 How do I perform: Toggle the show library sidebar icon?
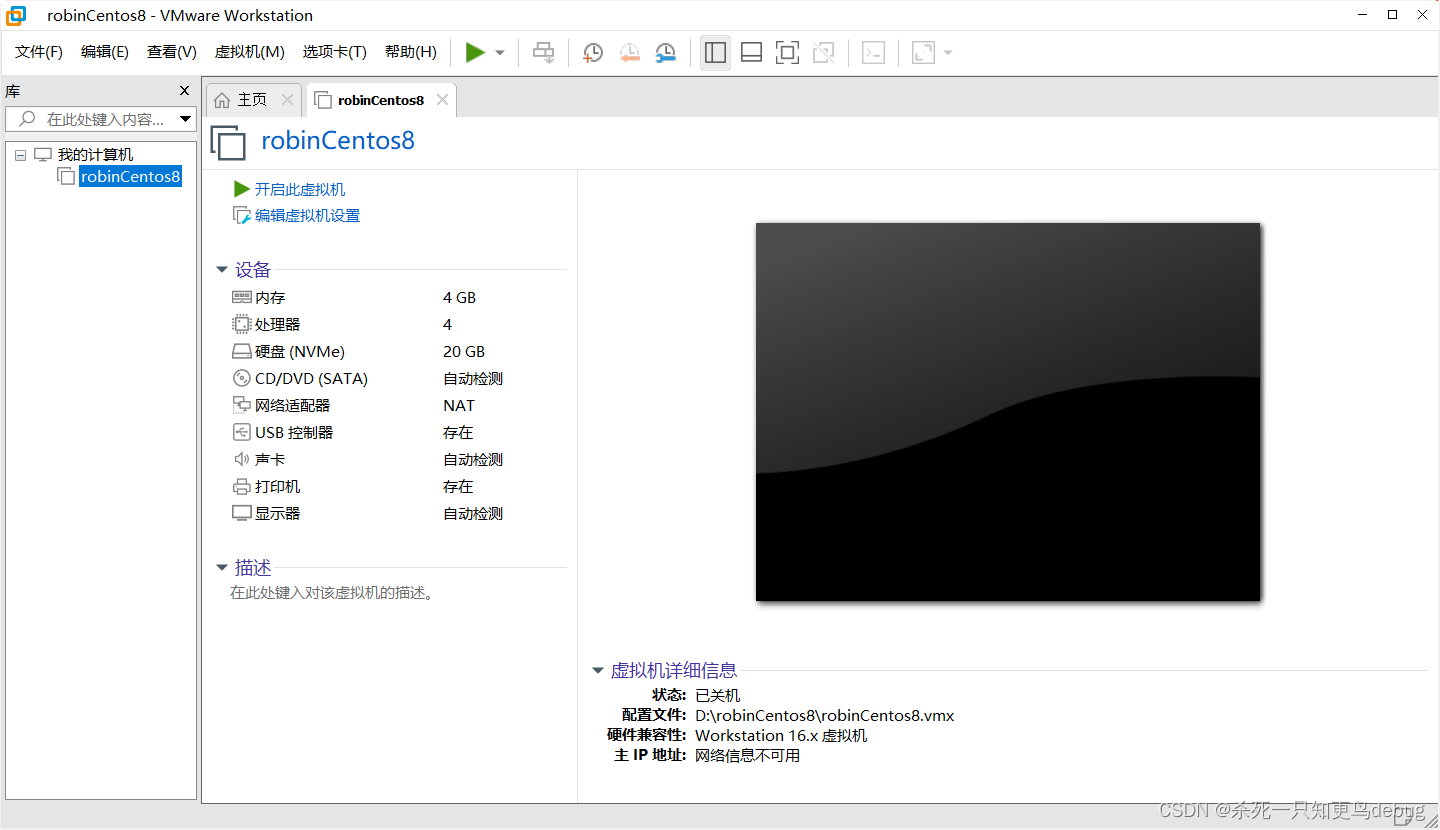[715, 52]
